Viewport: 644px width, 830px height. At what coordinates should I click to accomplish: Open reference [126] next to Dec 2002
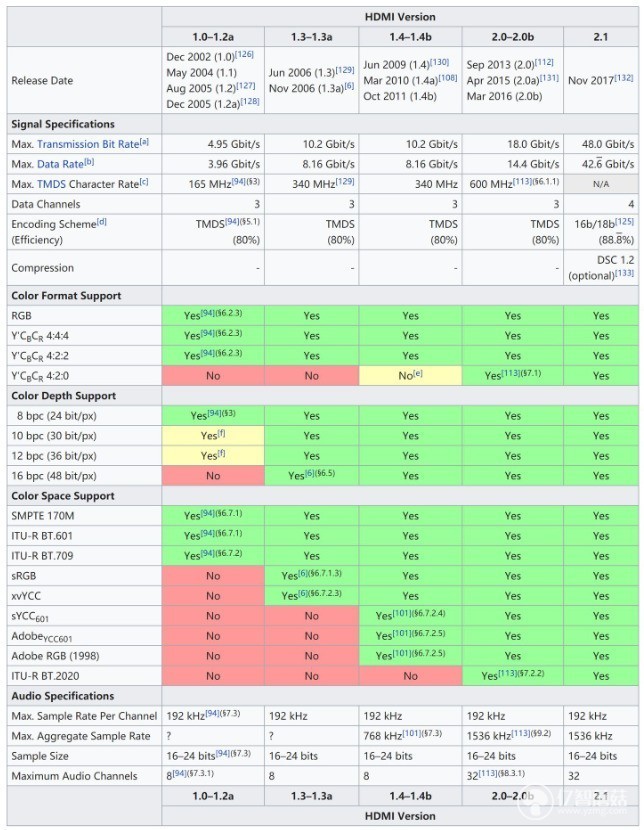[x=244, y=54]
